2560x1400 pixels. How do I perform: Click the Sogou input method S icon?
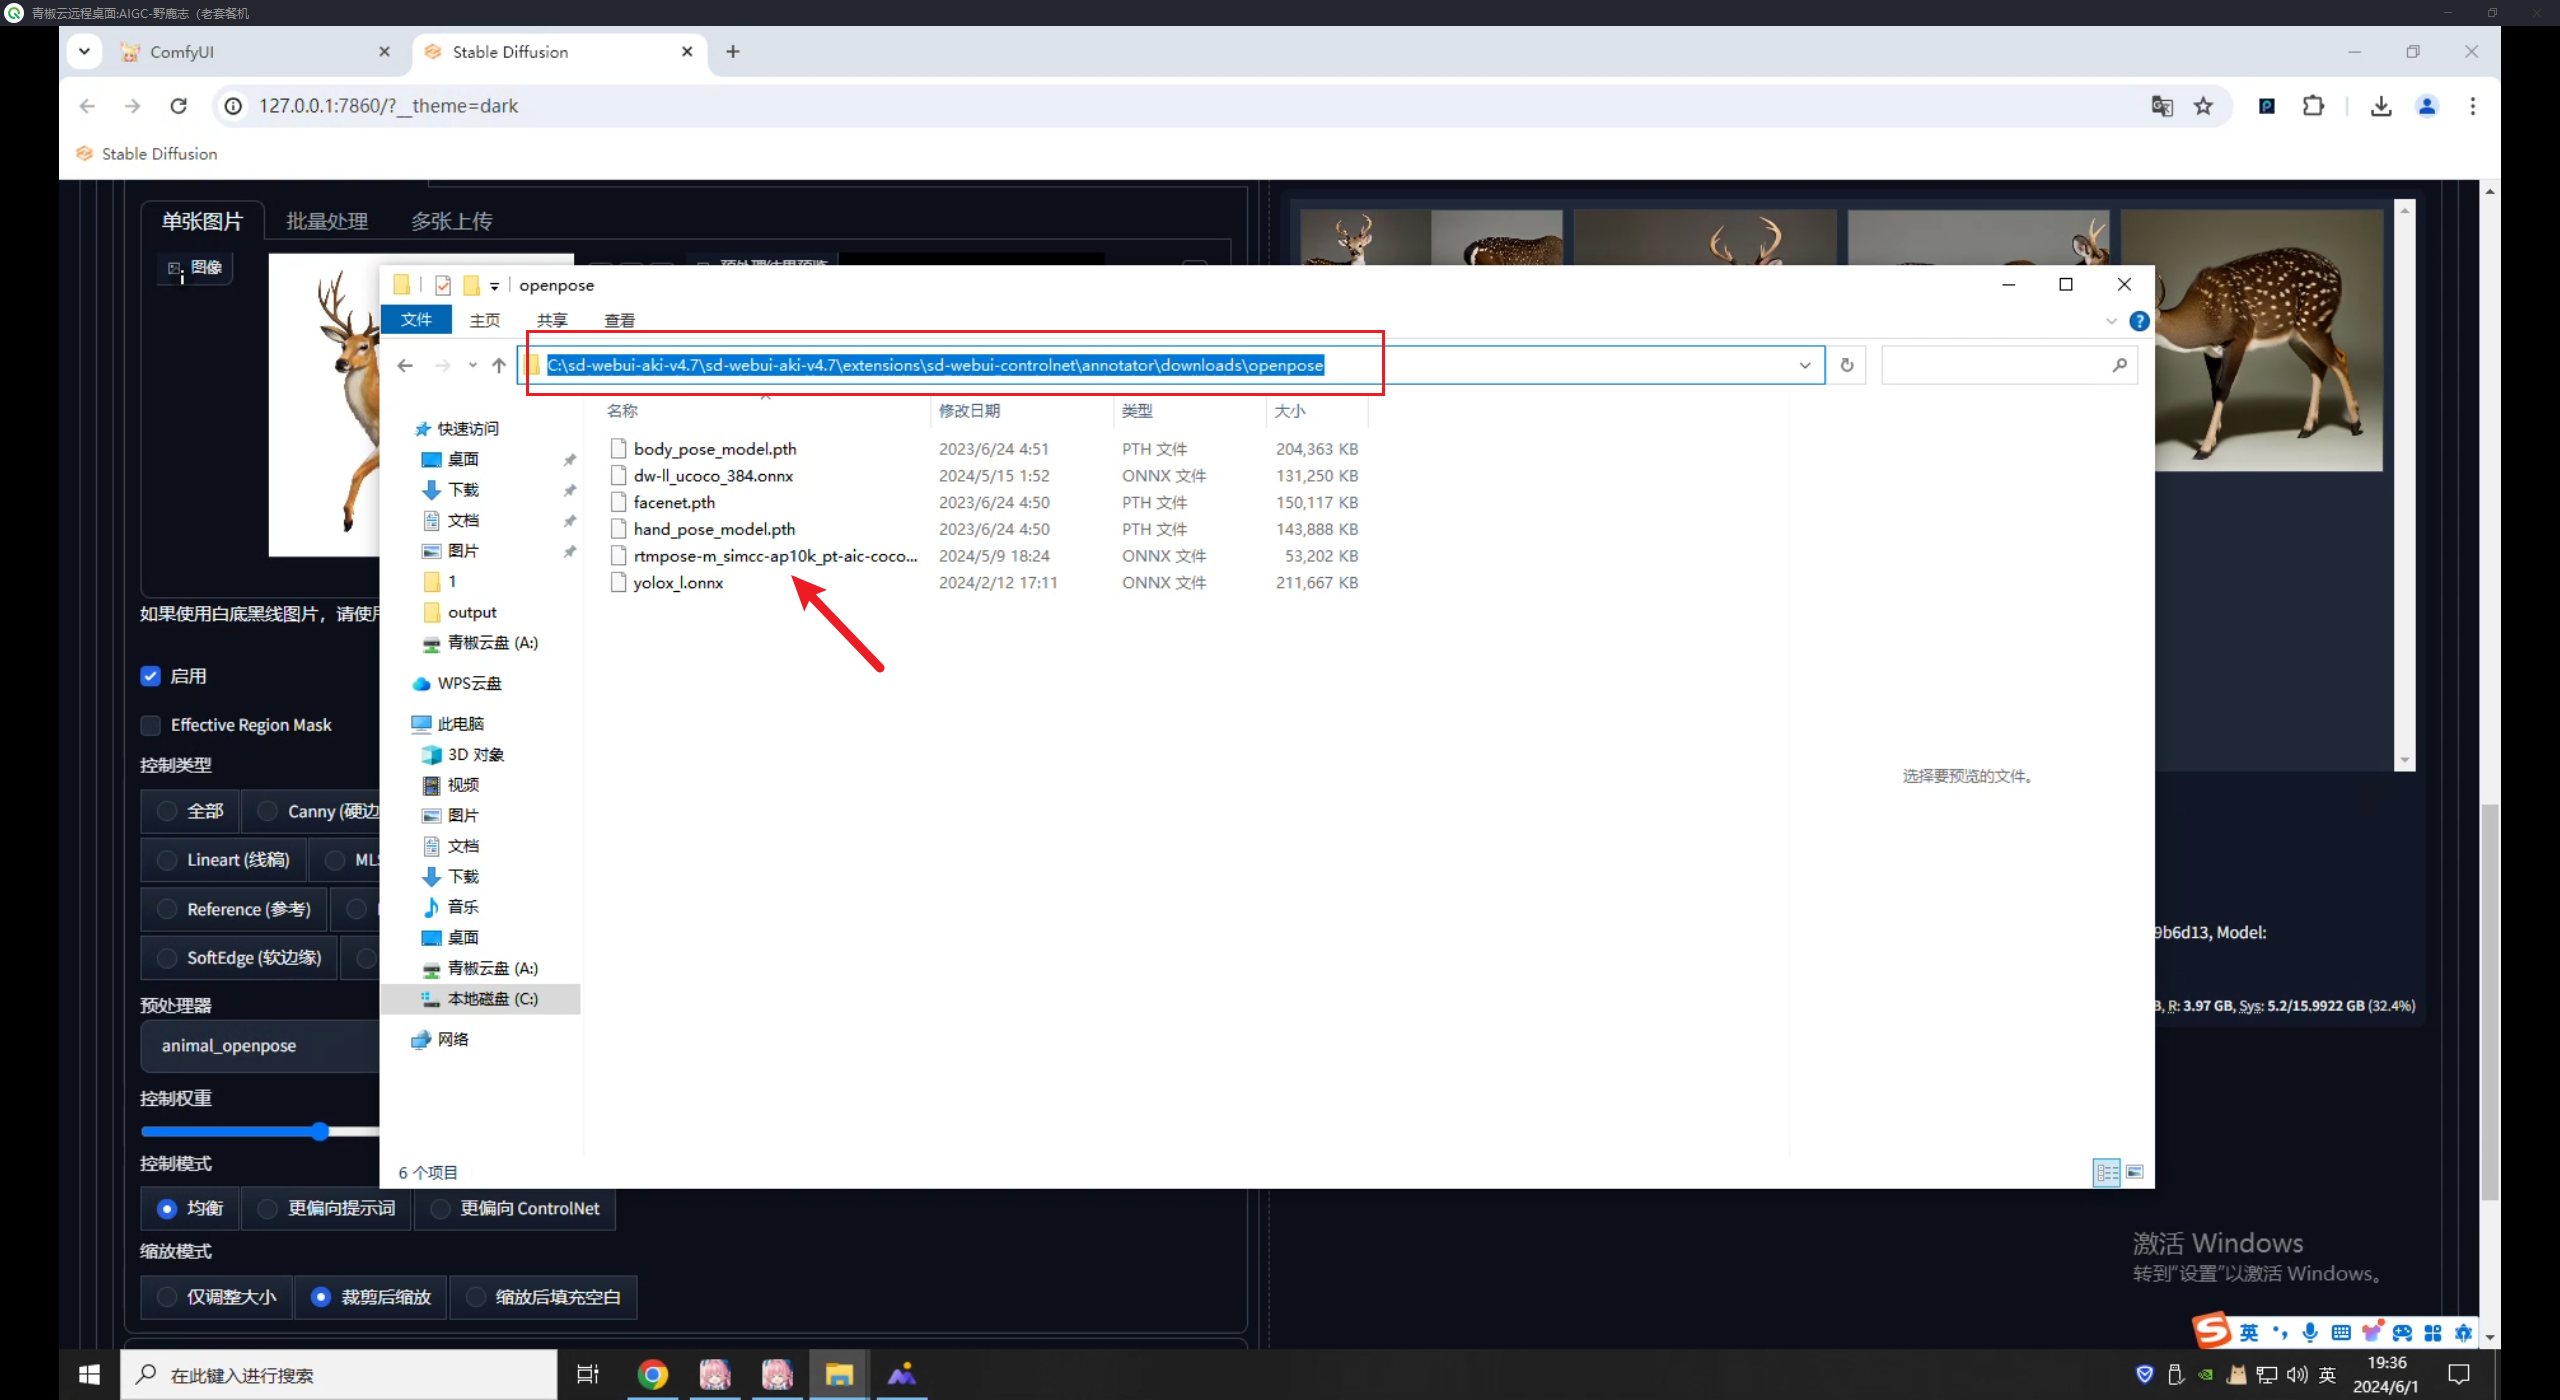(x=2211, y=1331)
